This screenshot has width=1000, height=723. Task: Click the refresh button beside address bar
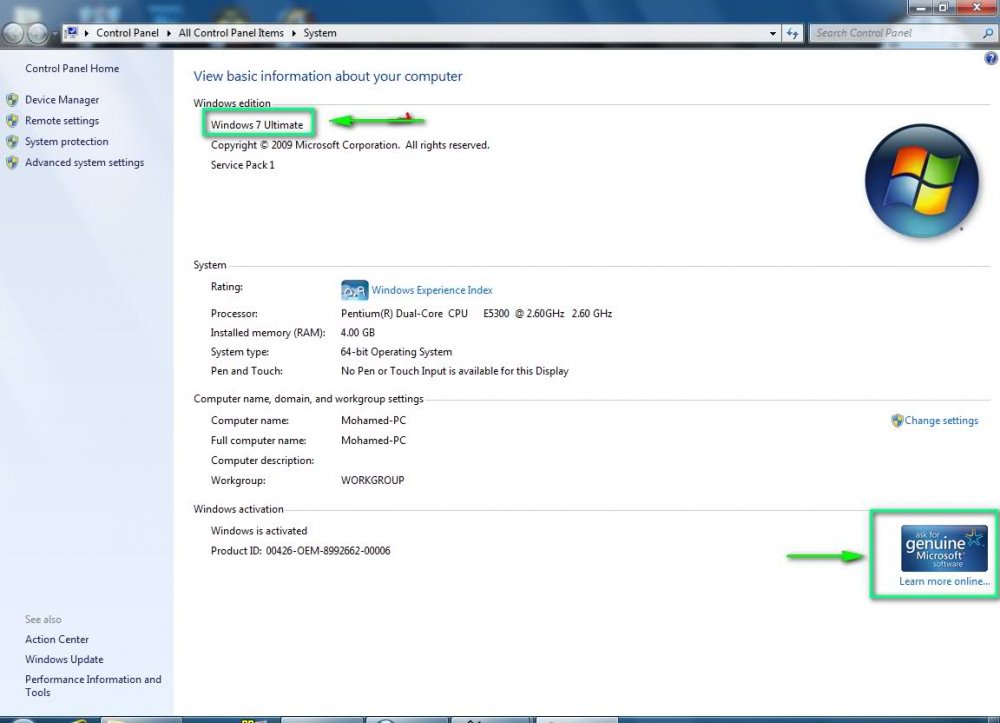[792, 33]
